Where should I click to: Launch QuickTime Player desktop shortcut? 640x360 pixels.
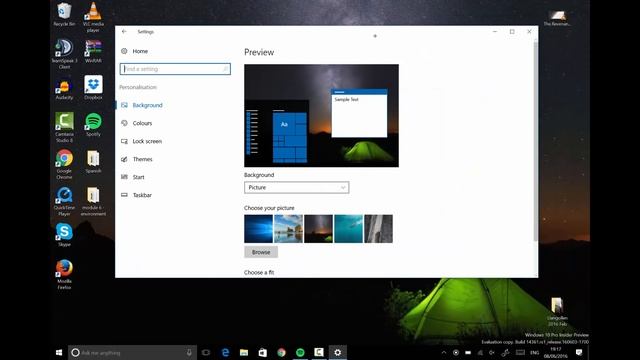[64, 201]
